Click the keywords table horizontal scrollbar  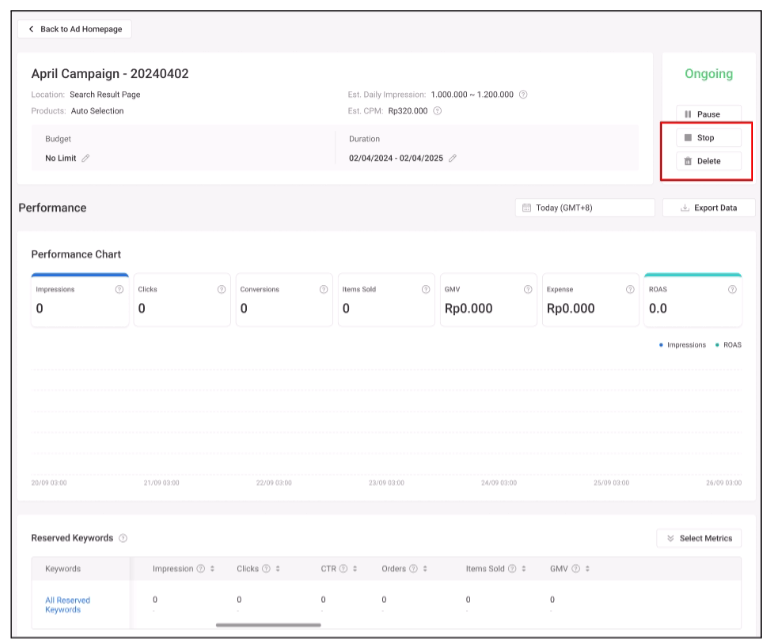coord(268,625)
